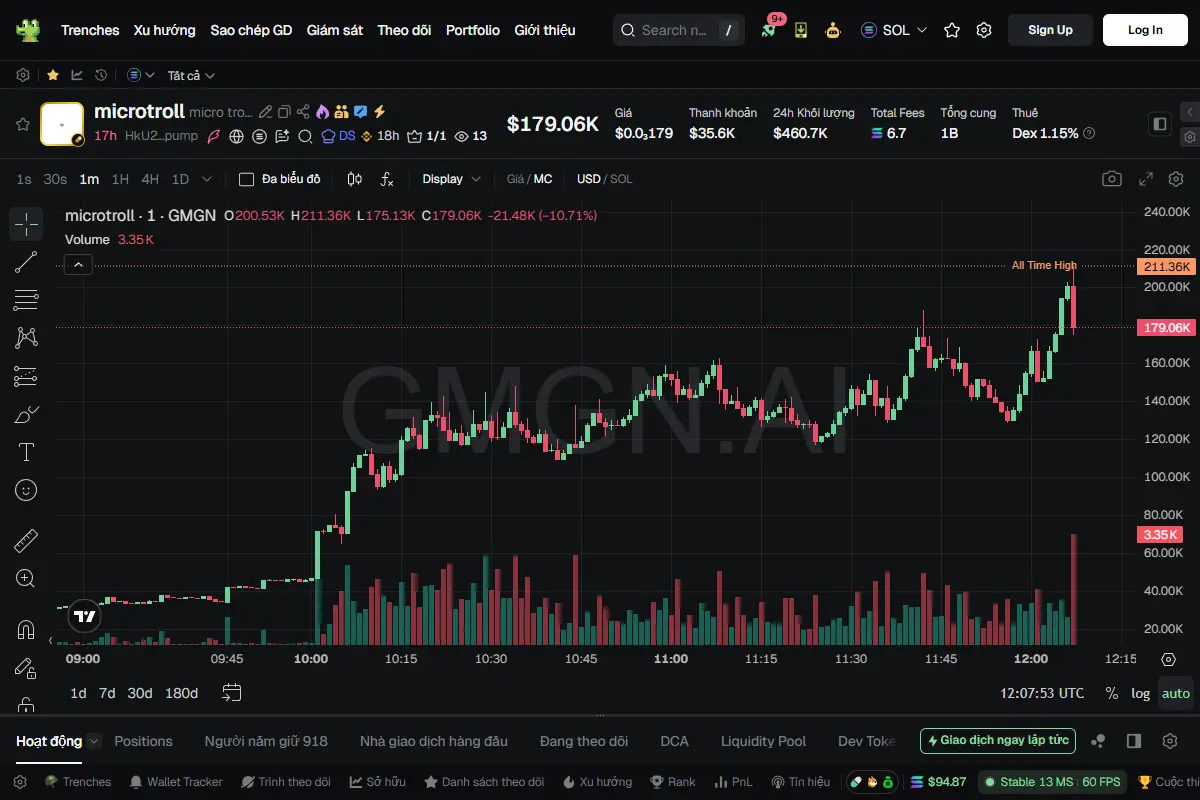This screenshot has height=800, width=1200.
Task: Set chart range to 7d
Action: pyautogui.click(x=107, y=693)
